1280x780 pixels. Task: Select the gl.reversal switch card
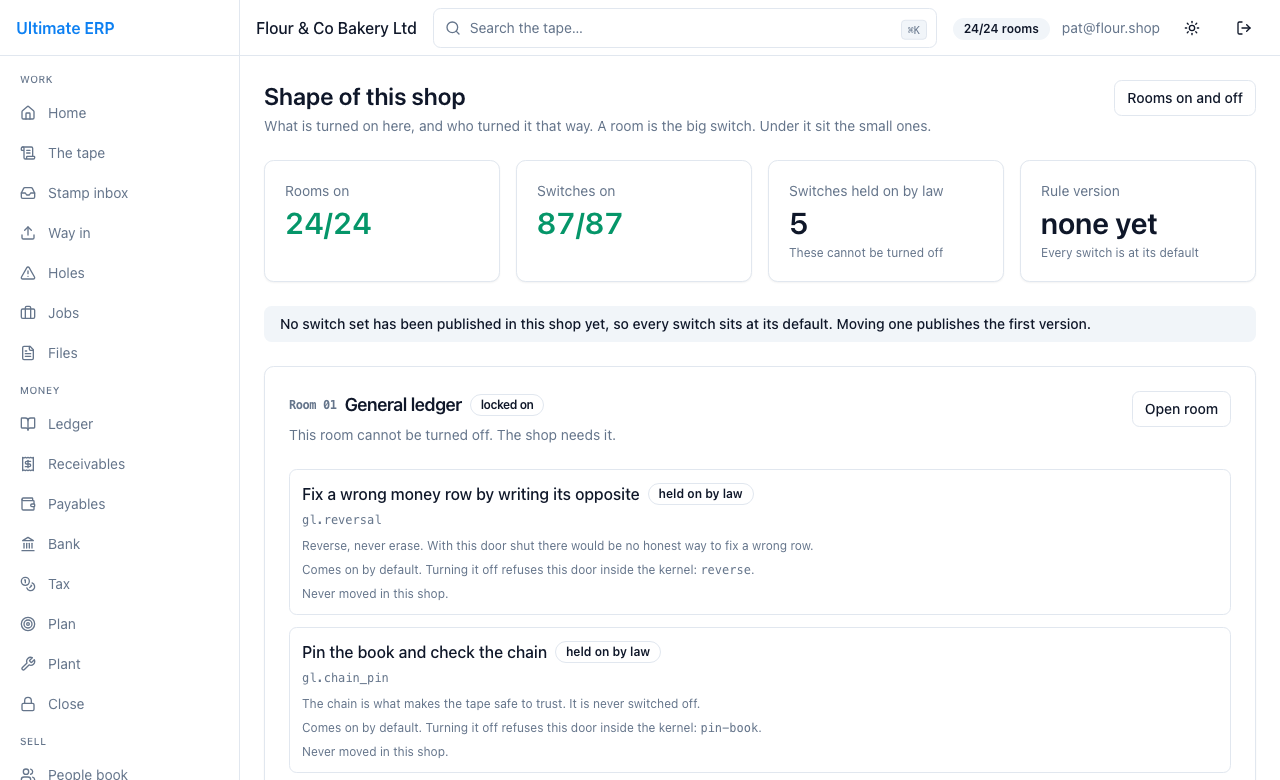point(760,542)
